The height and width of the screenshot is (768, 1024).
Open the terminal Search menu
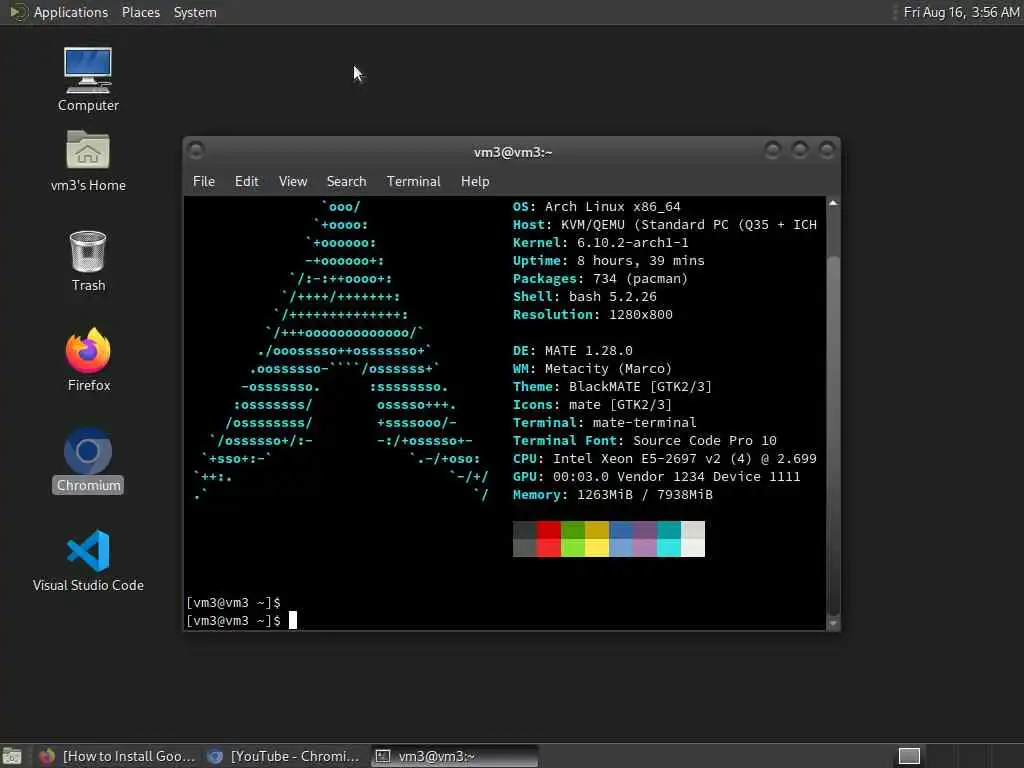click(x=346, y=182)
